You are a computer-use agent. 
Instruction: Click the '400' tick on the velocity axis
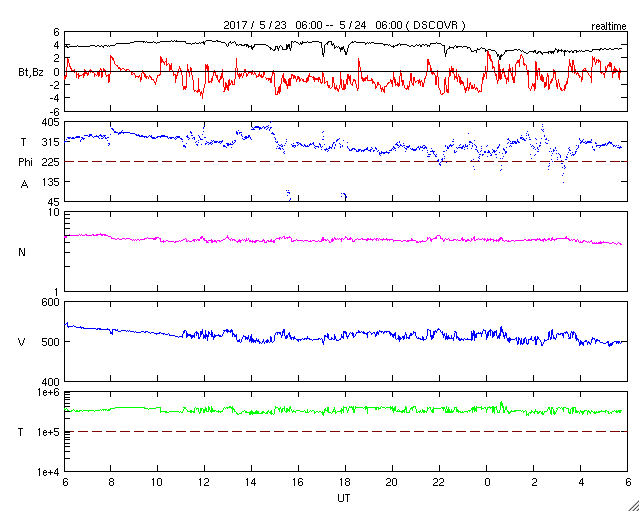[51, 382]
